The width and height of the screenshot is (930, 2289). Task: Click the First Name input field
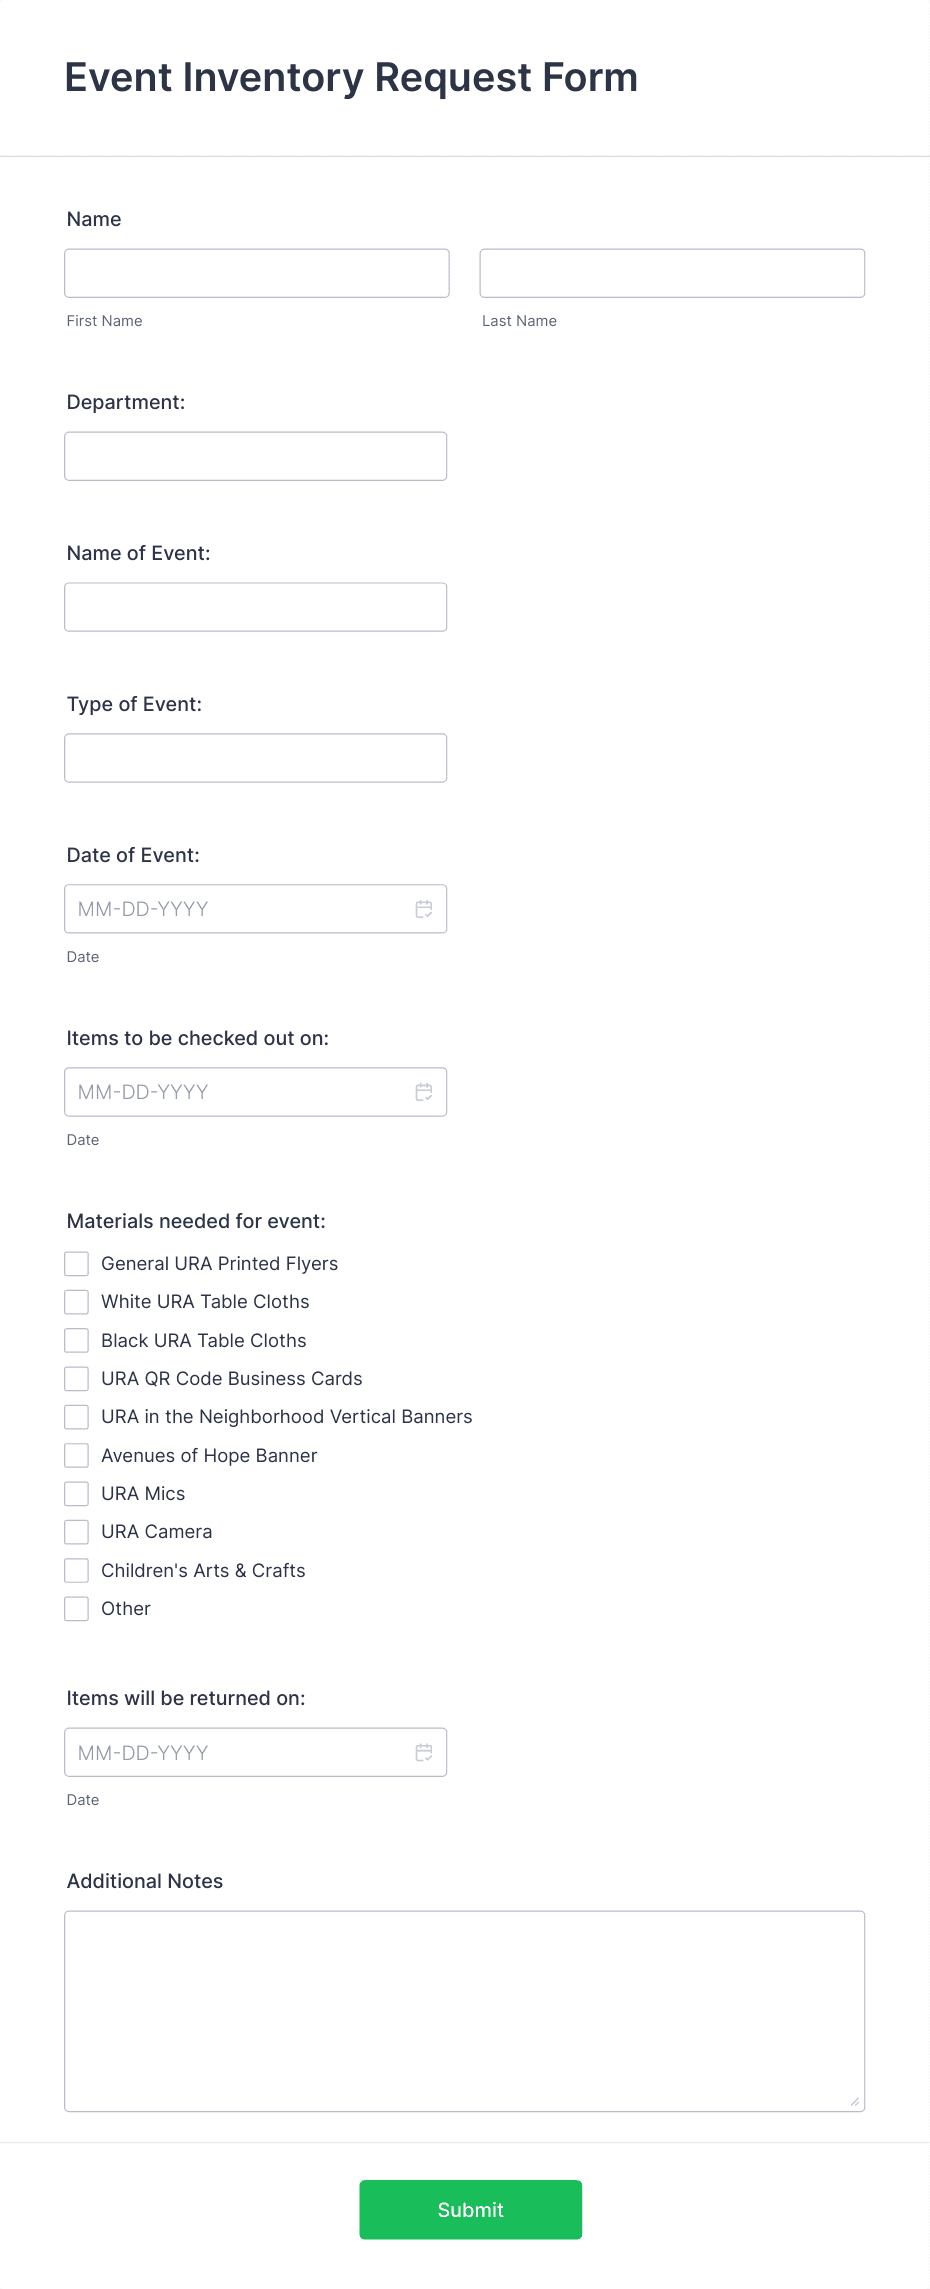256,272
